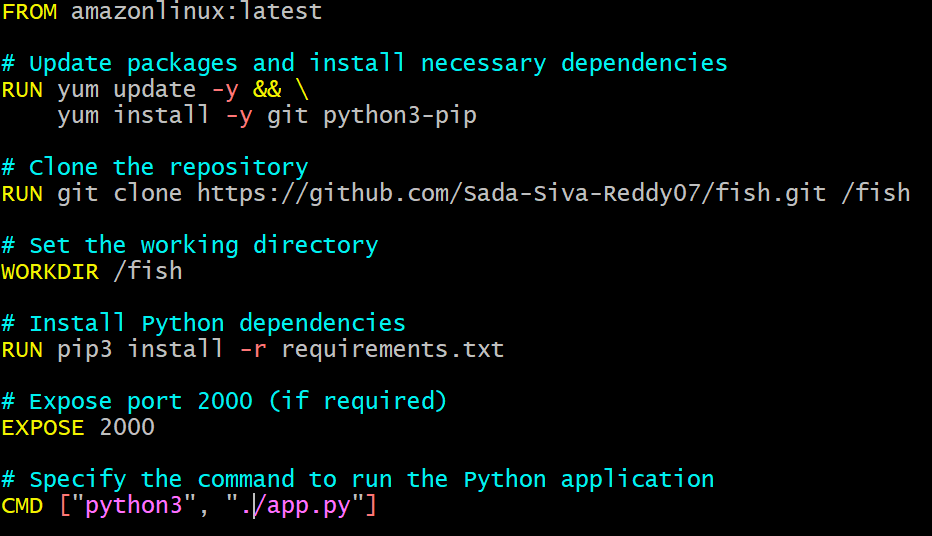Place cursor on 'yum update' command
Viewport: 932px width, 536px height.
tap(127, 90)
